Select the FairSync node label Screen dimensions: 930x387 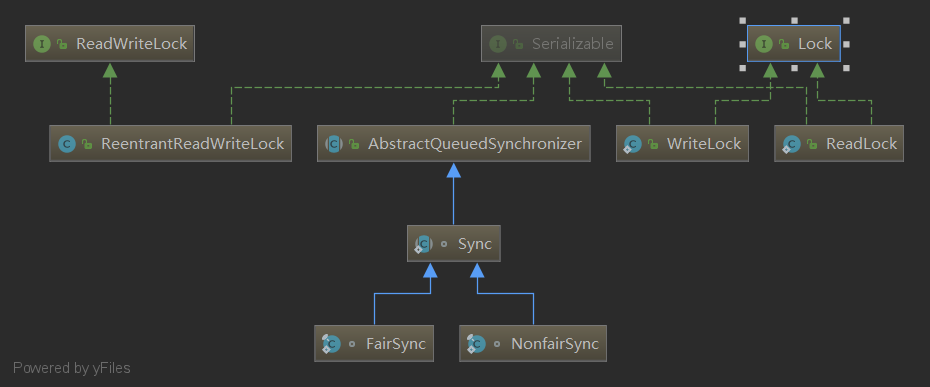pos(396,344)
